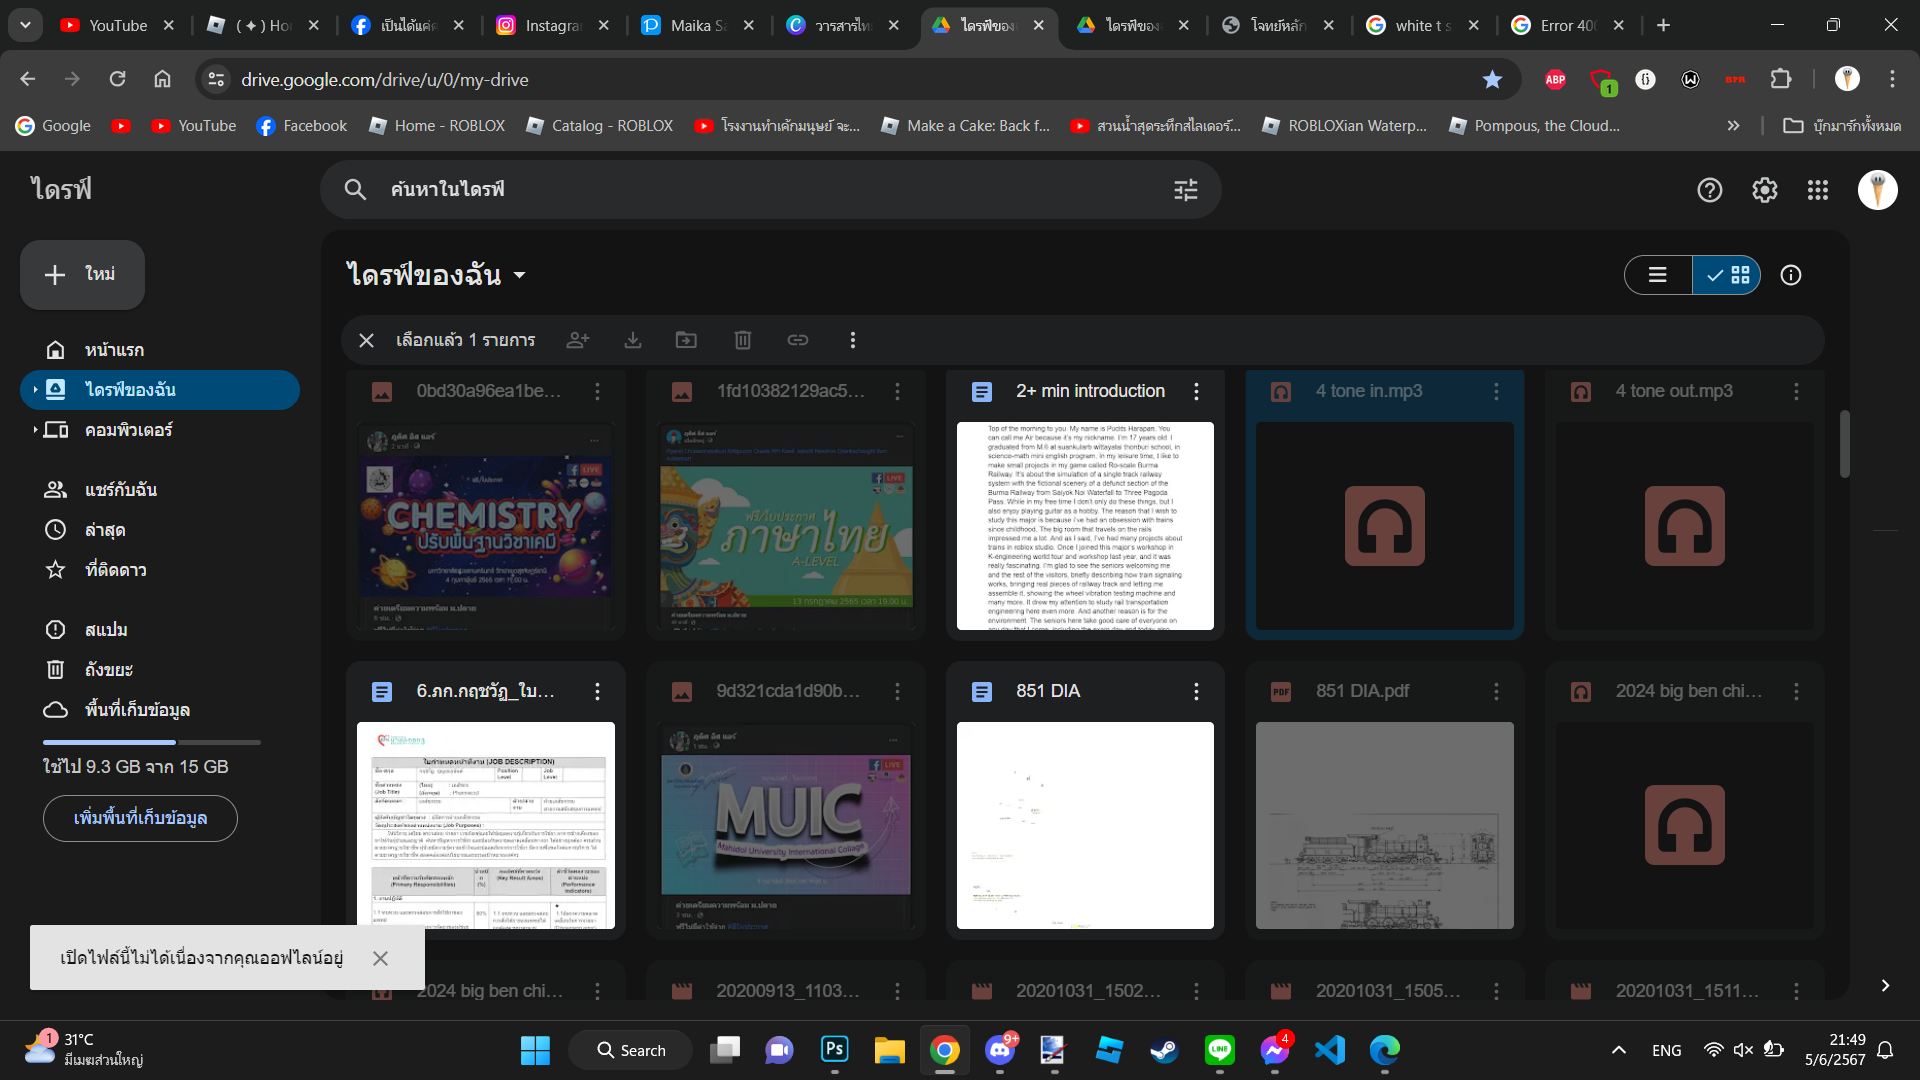This screenshot has width=1920, height=1080.
Task: Open Drive settings gear
Action: click(x=1765, y=190)
